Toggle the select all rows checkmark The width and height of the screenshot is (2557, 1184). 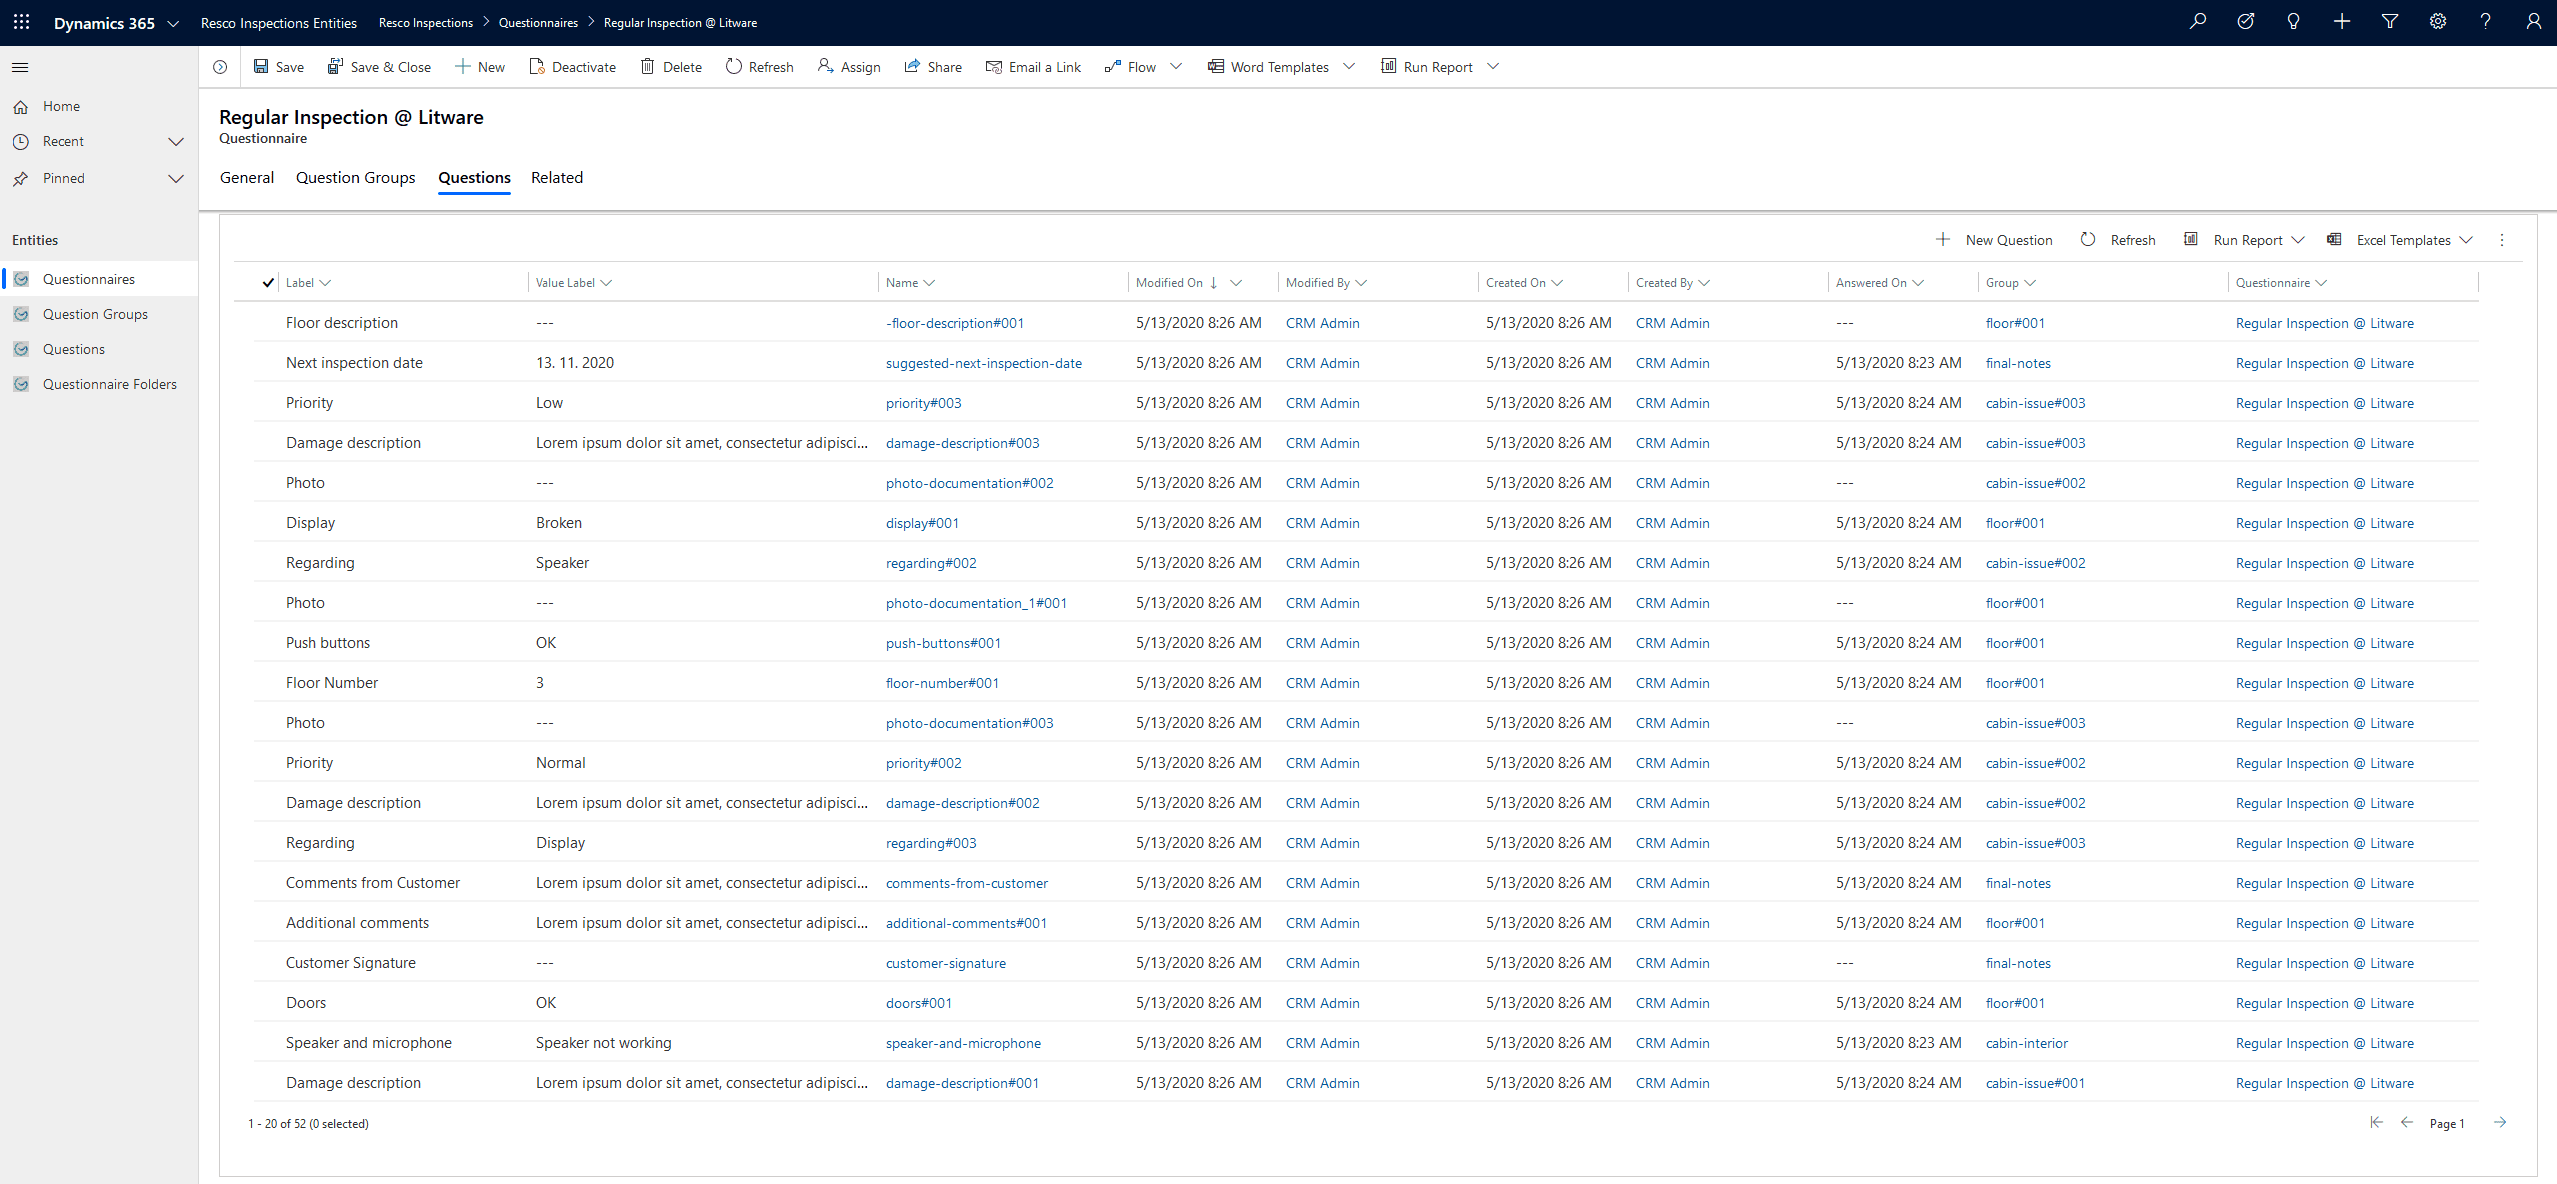click(268, 283)
